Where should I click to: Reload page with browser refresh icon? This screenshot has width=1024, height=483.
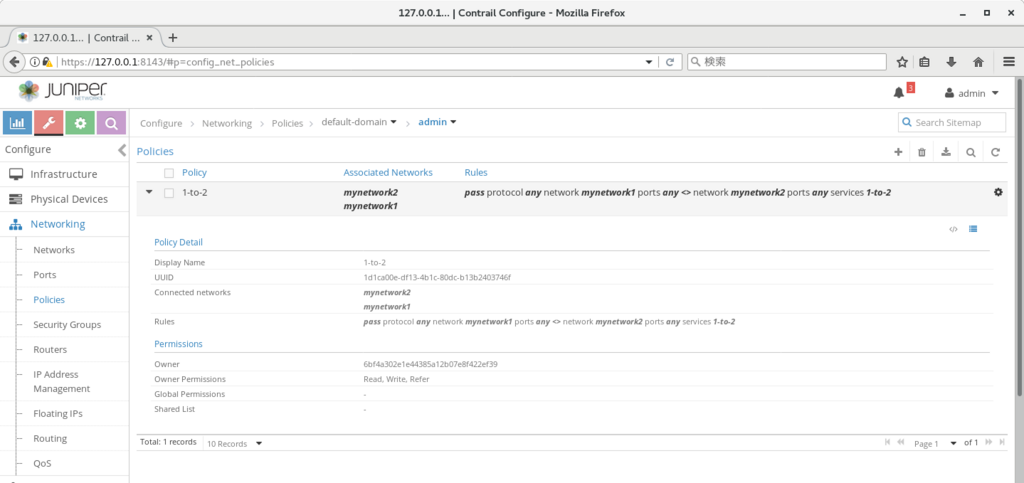[669, 62]
